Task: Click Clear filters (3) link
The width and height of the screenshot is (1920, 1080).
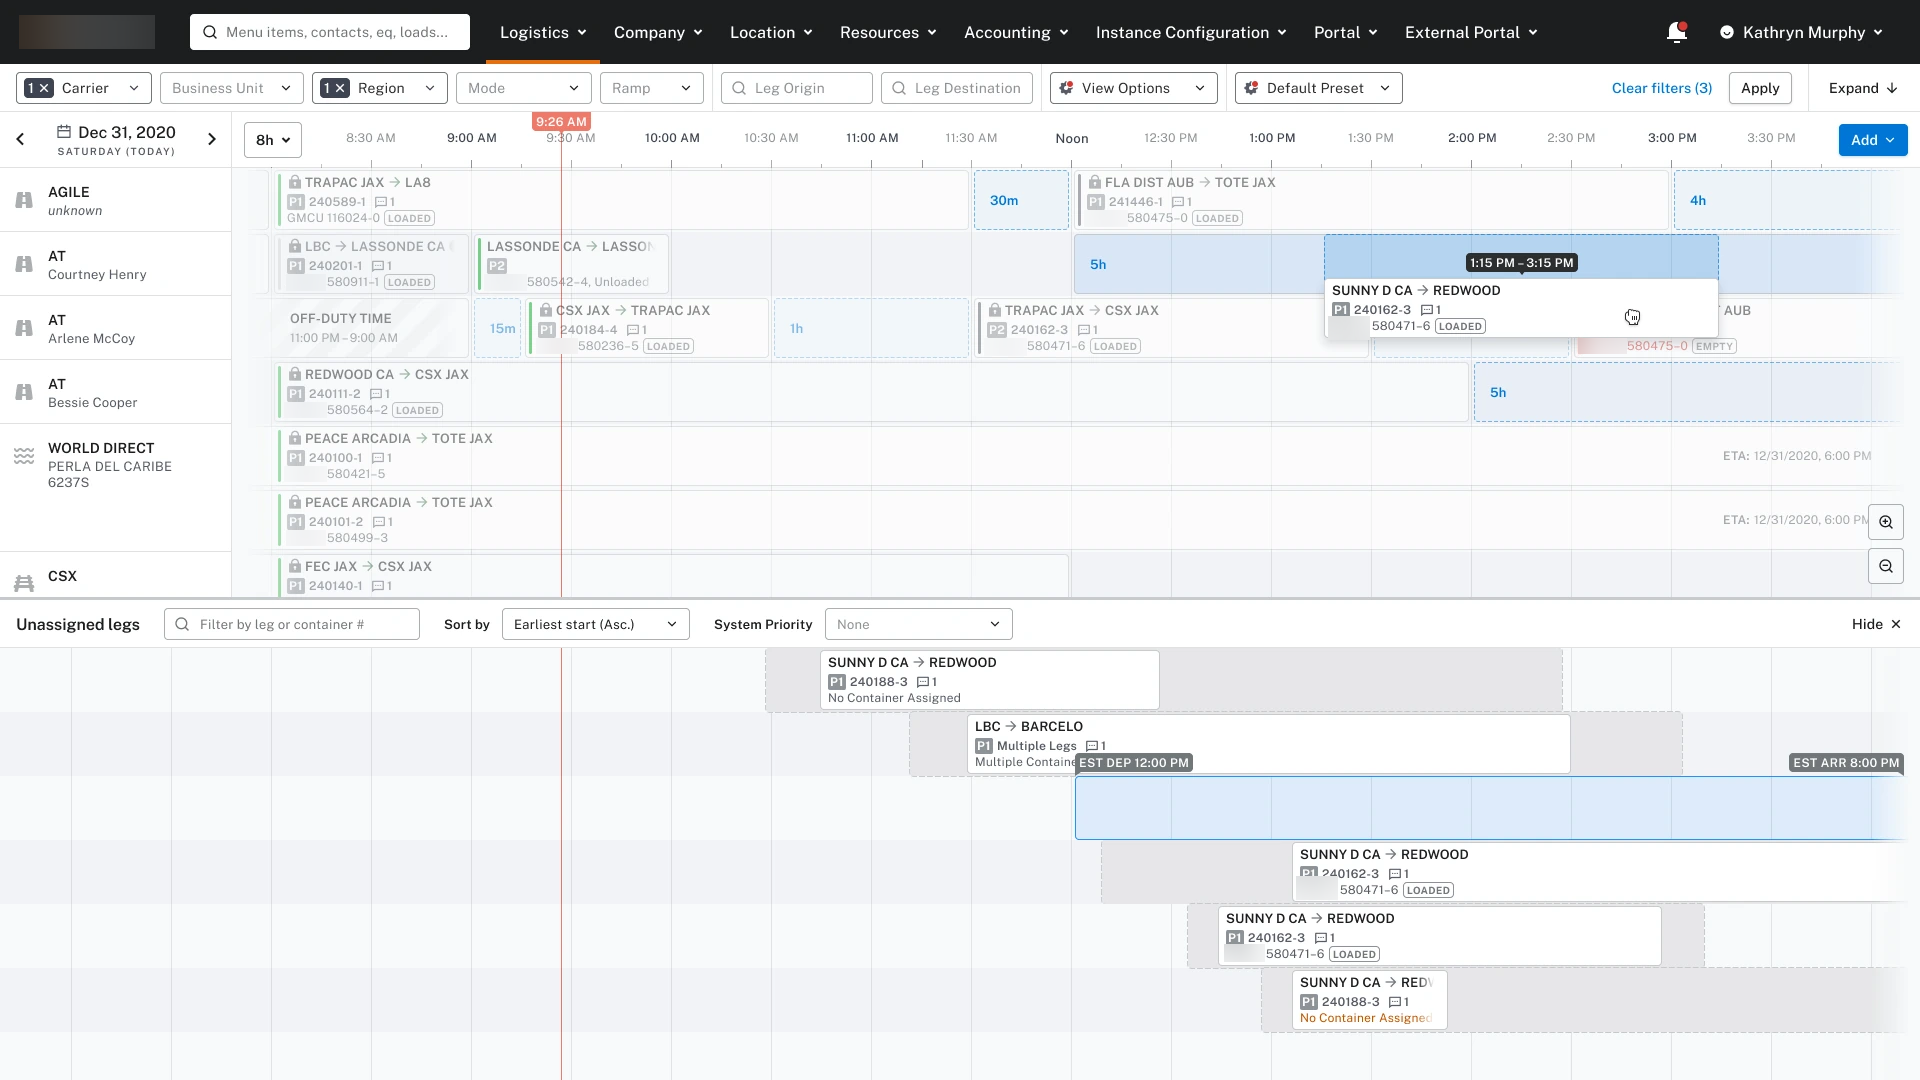Action: coord(1662,88)
